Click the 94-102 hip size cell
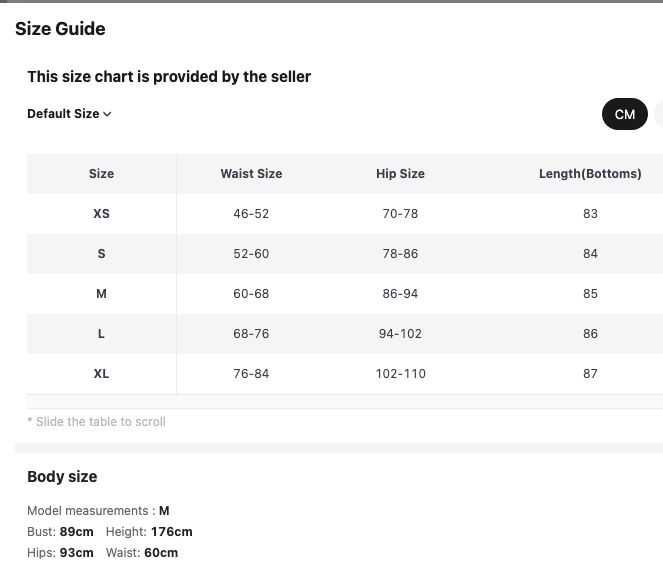Viewport: 663px width, 575px height. [400, 334]
